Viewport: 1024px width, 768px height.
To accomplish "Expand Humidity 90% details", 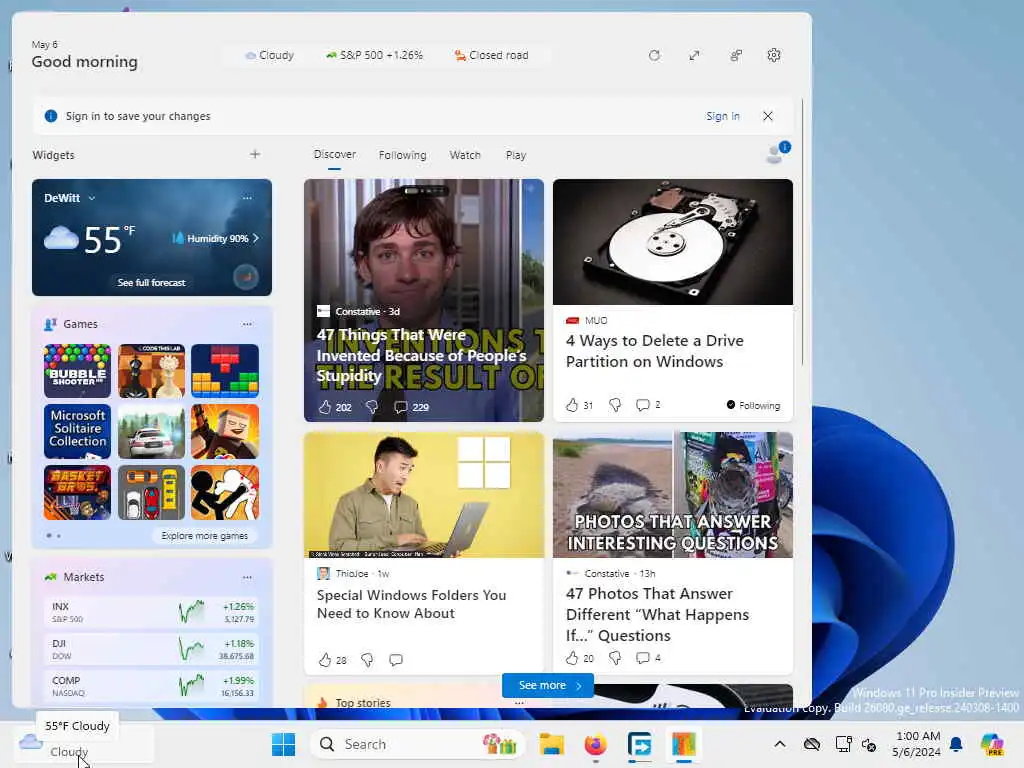I will point(215,238).
